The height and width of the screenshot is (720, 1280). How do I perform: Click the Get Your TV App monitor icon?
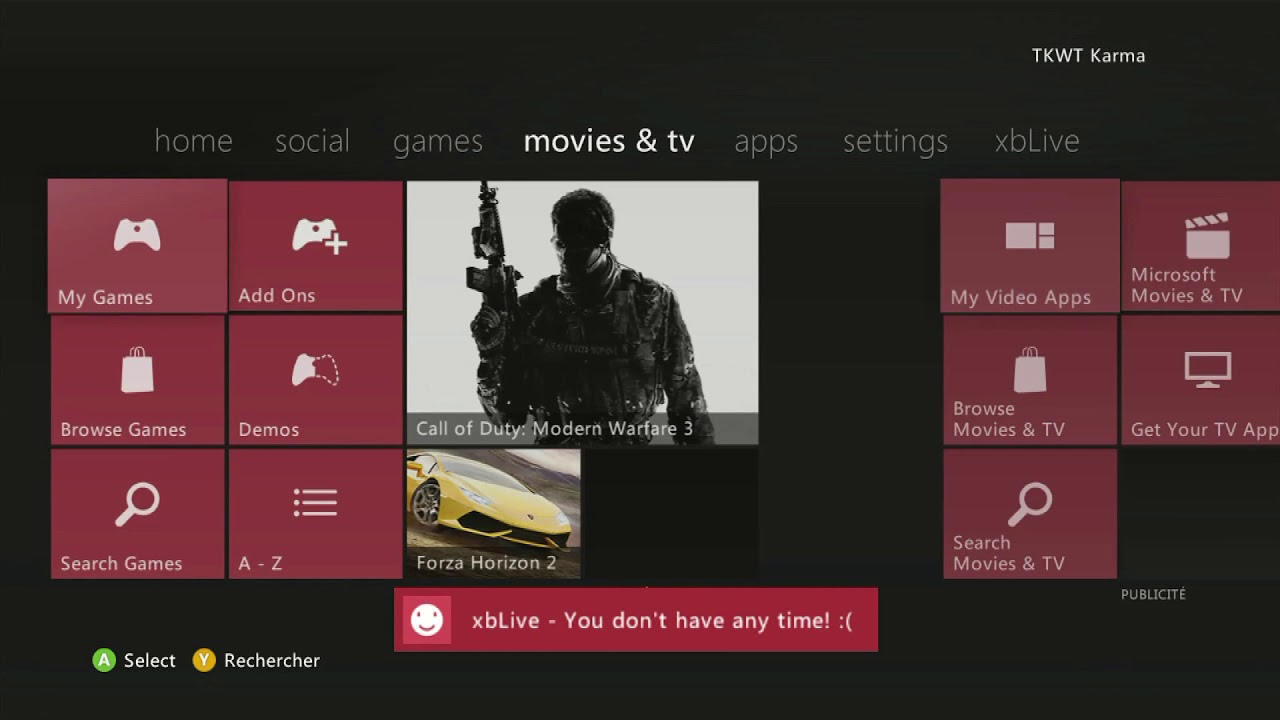click(x=1207, y=370)
